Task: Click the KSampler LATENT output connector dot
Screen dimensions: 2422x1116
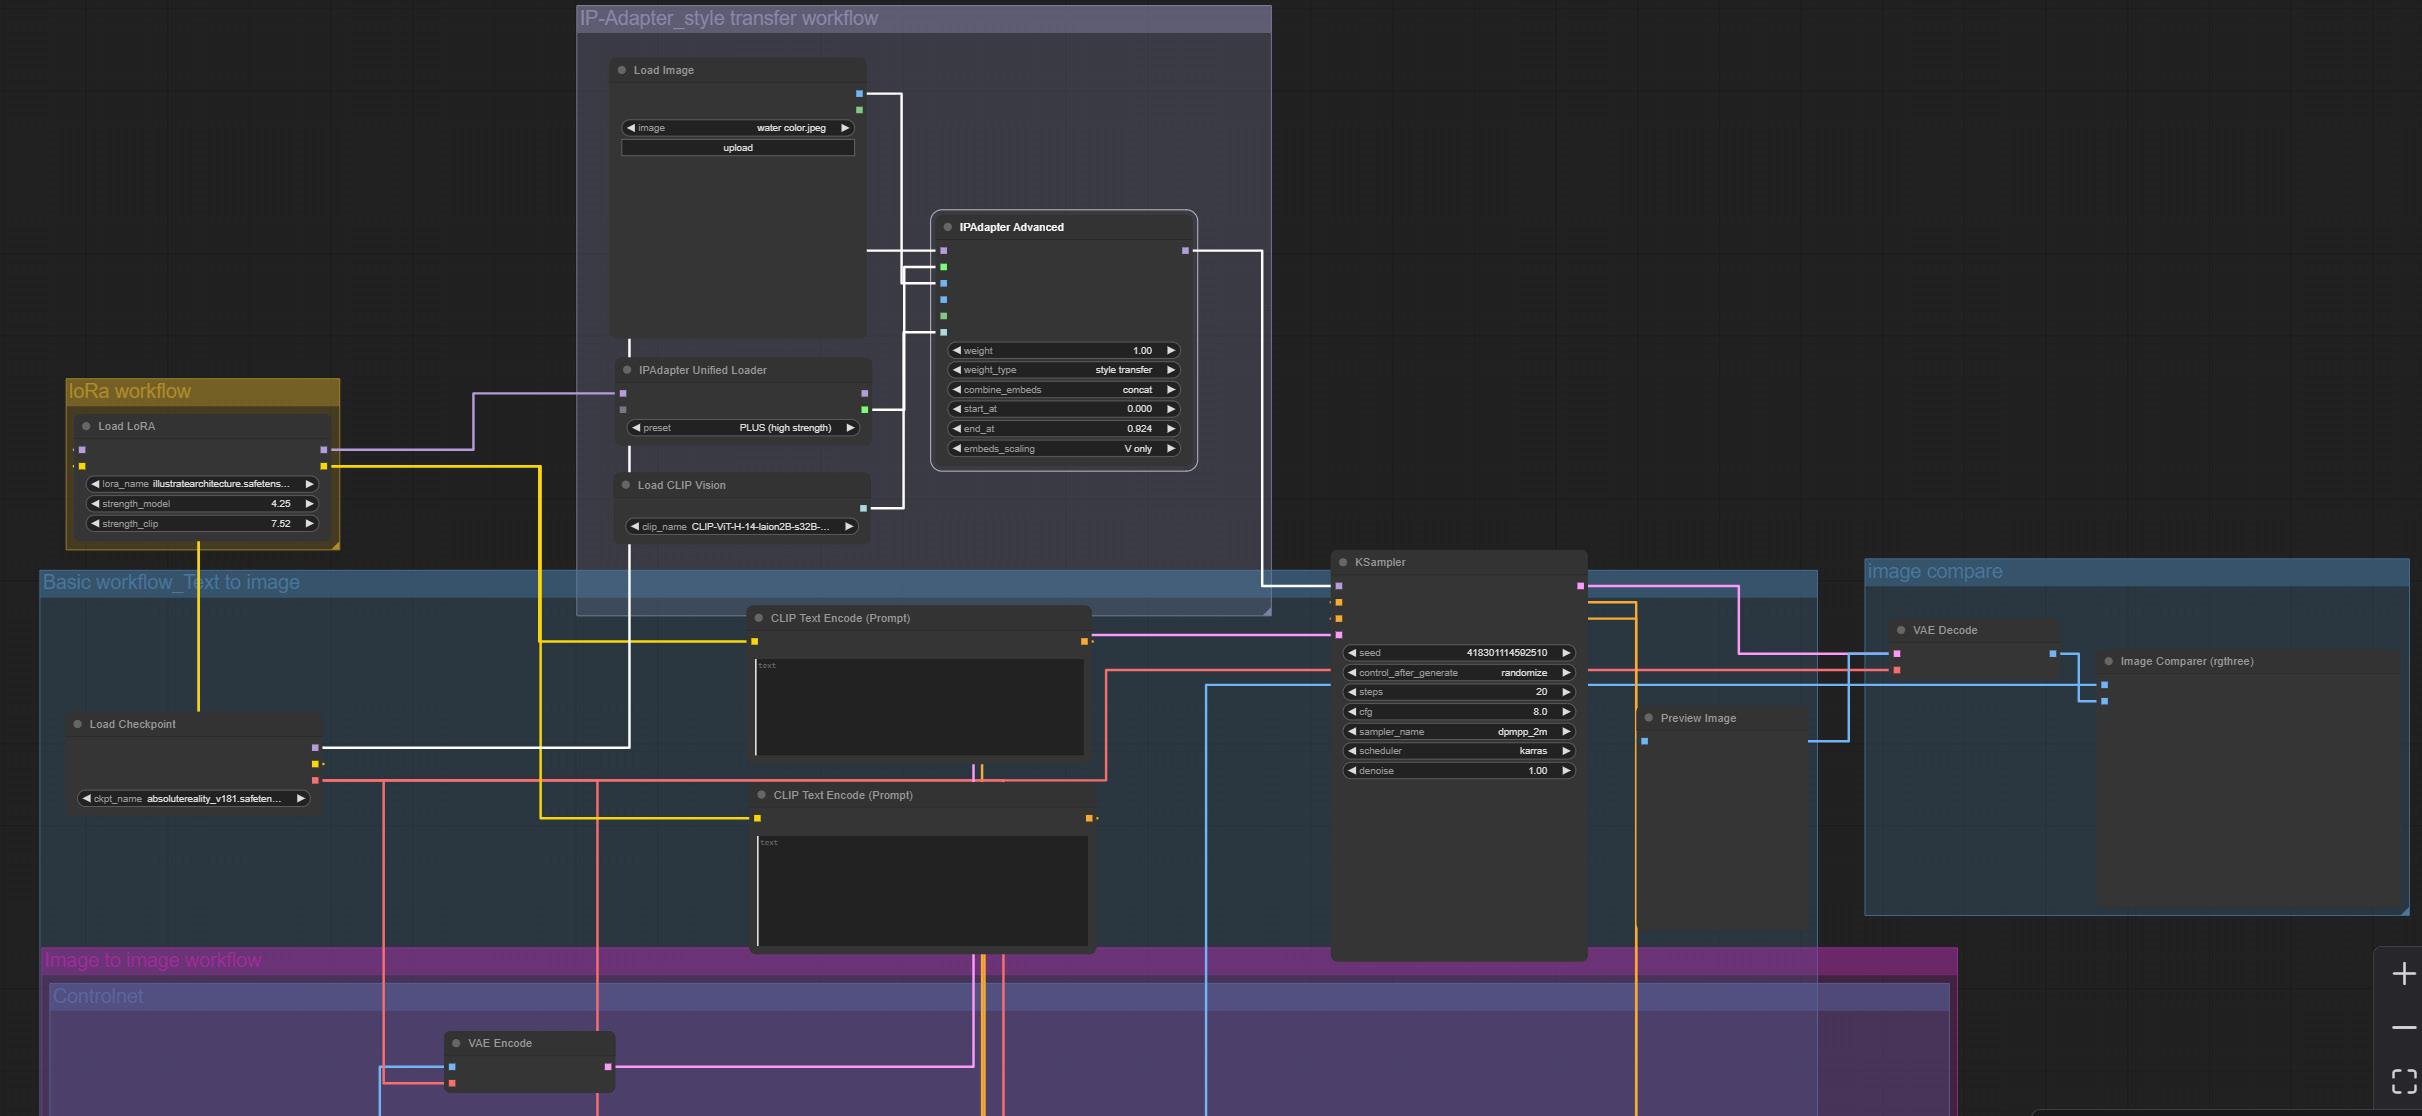Action: 1580,586
